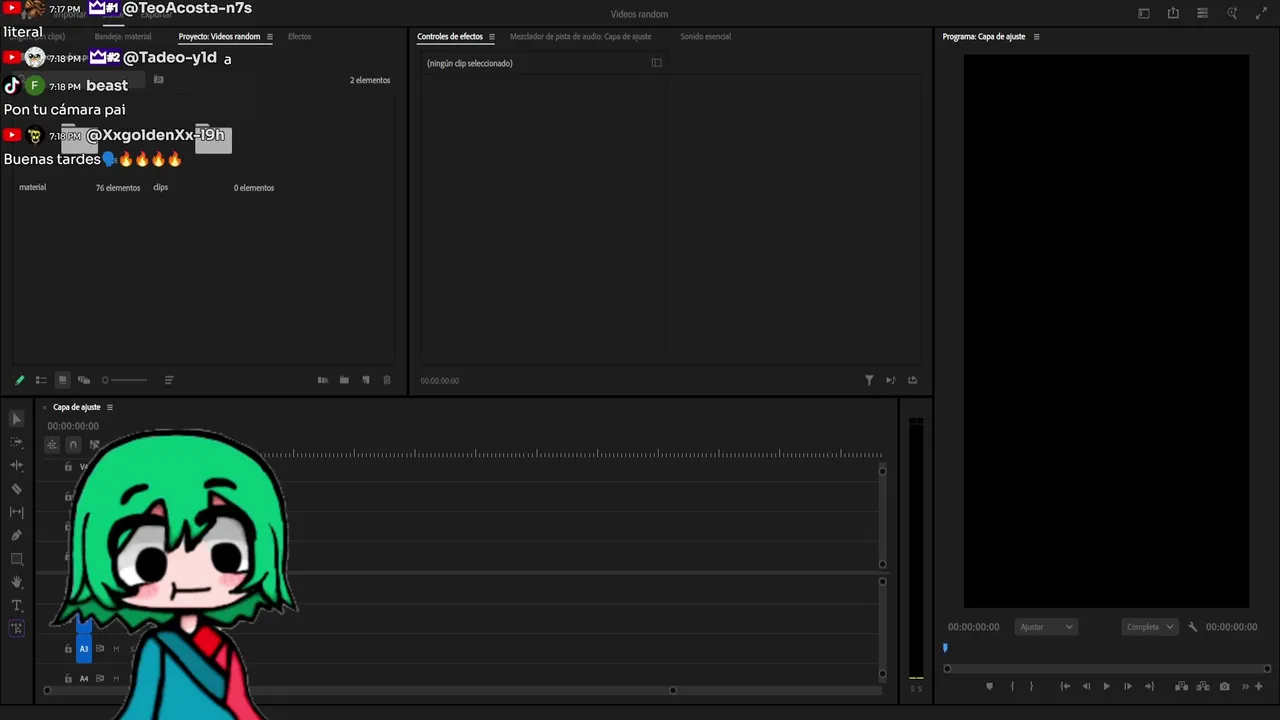The image size is (1280, 720).
Task: Go to Out point in Program monitor
Action: [1149, 686]
